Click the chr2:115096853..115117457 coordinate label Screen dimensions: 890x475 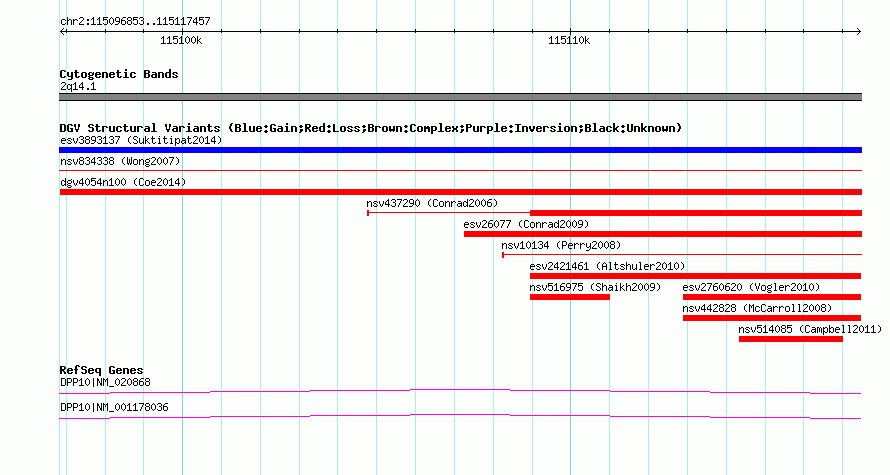point(135,22)
